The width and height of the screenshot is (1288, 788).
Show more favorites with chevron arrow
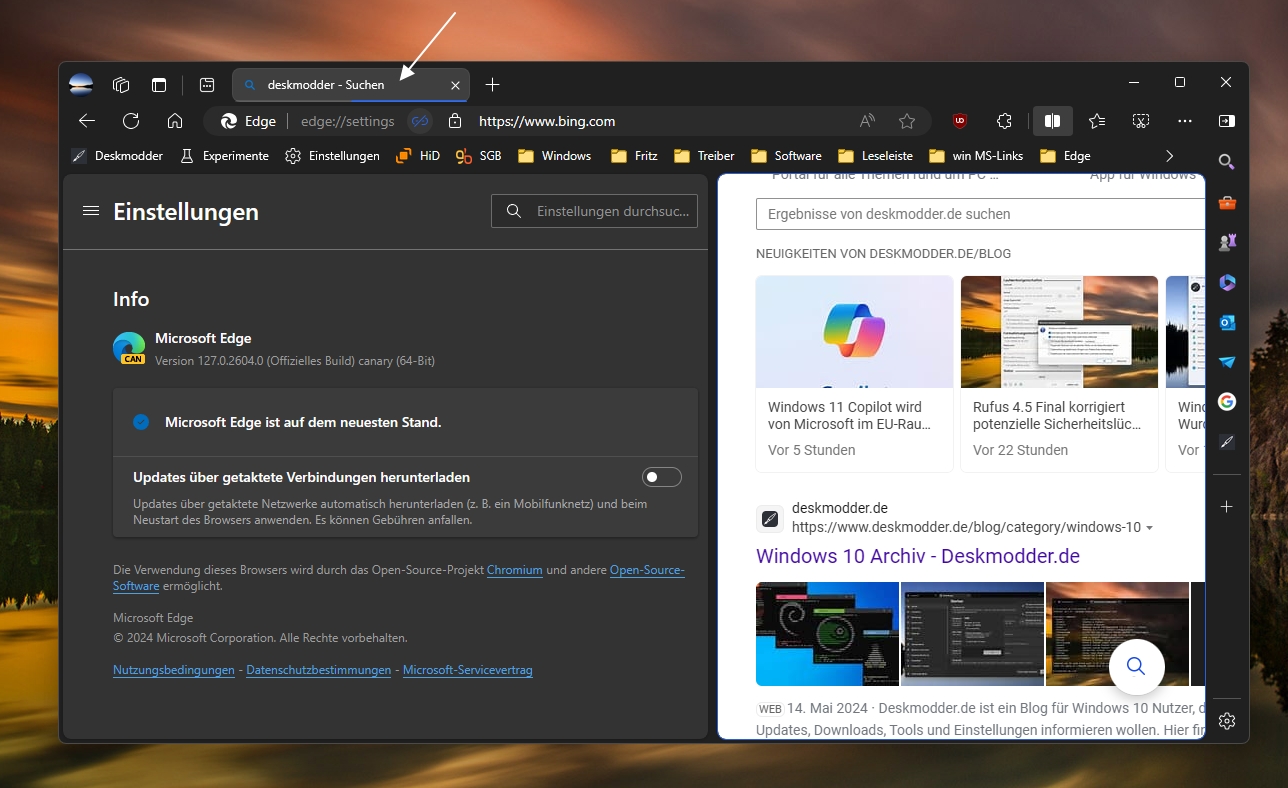coord(1170,156)
